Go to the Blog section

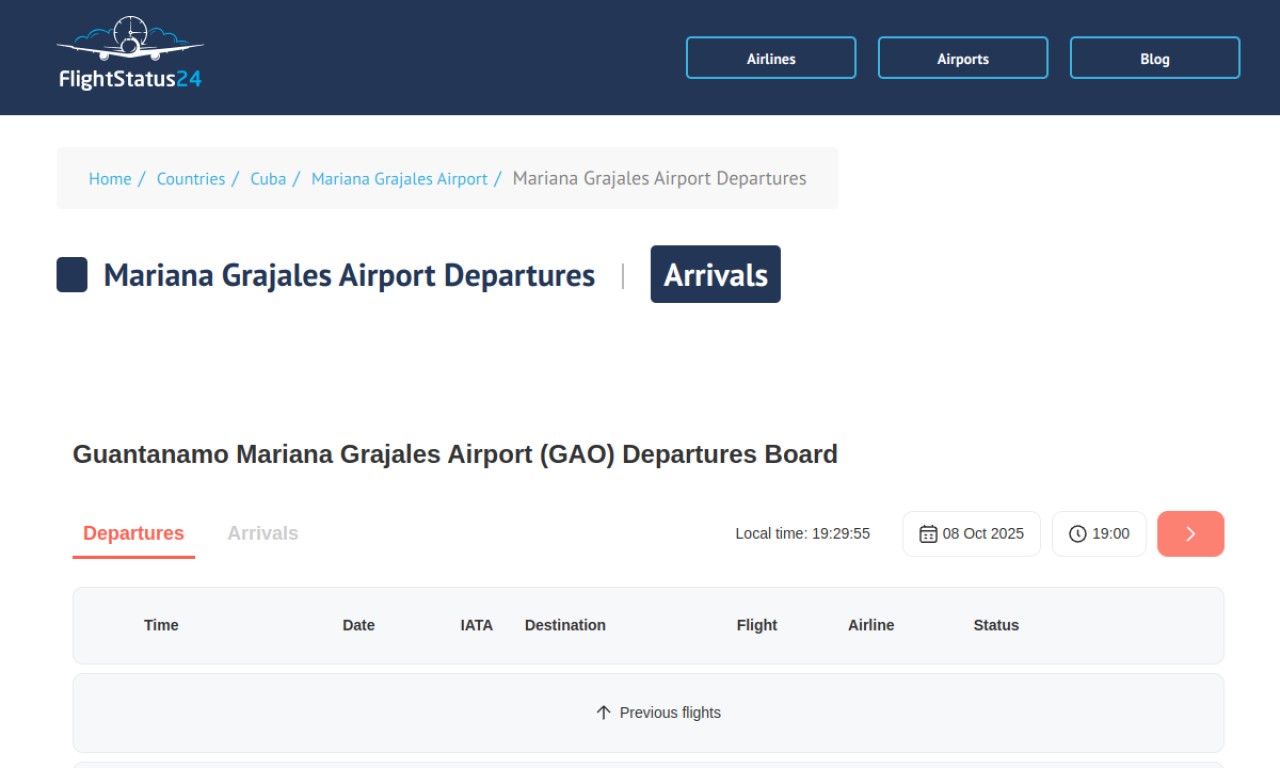[1155, 58]
